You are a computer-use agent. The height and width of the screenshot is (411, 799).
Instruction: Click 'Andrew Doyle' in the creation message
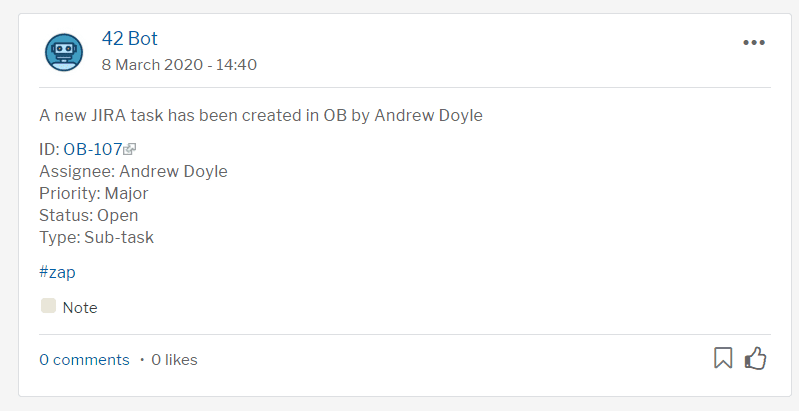(429, 116)
